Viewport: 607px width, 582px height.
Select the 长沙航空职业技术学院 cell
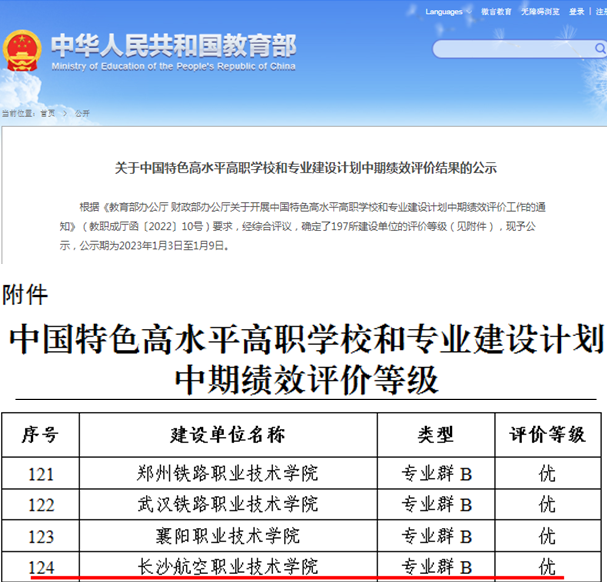pyautogui.click(x=228, y=567)
